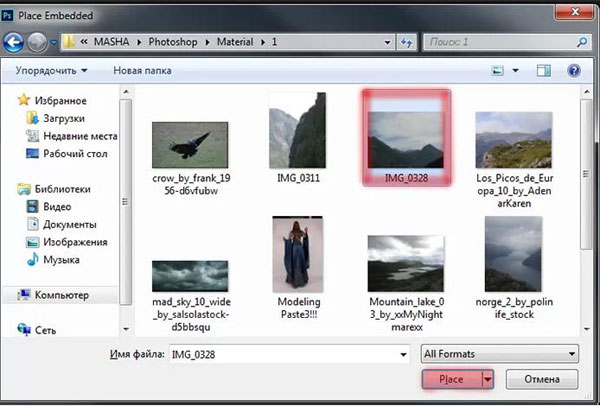Open the All Formats dropdown

point(500,354)
